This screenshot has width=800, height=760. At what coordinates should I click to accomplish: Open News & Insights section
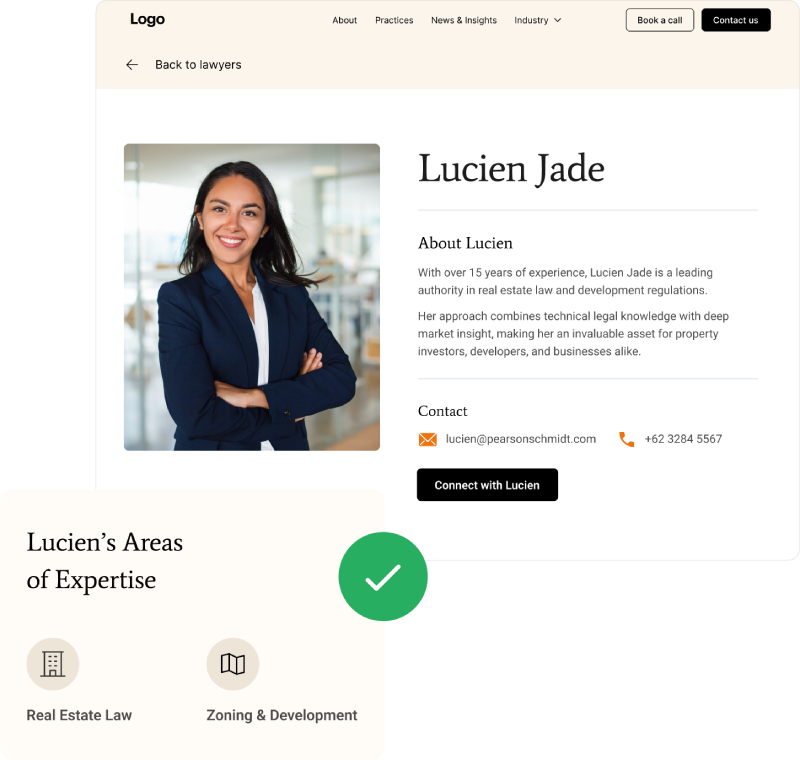coord(464,20)
